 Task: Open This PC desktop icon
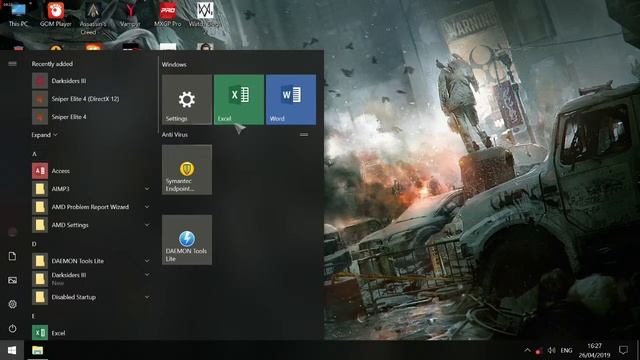coord(18,14)
